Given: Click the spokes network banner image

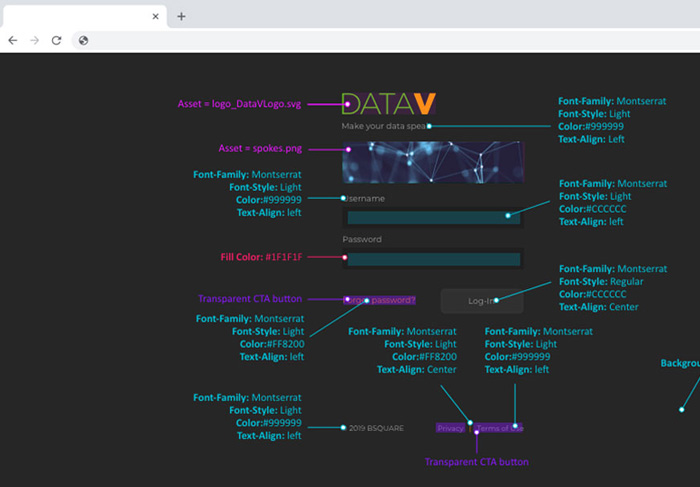Looking at the screenshot, I should [432, 162].
